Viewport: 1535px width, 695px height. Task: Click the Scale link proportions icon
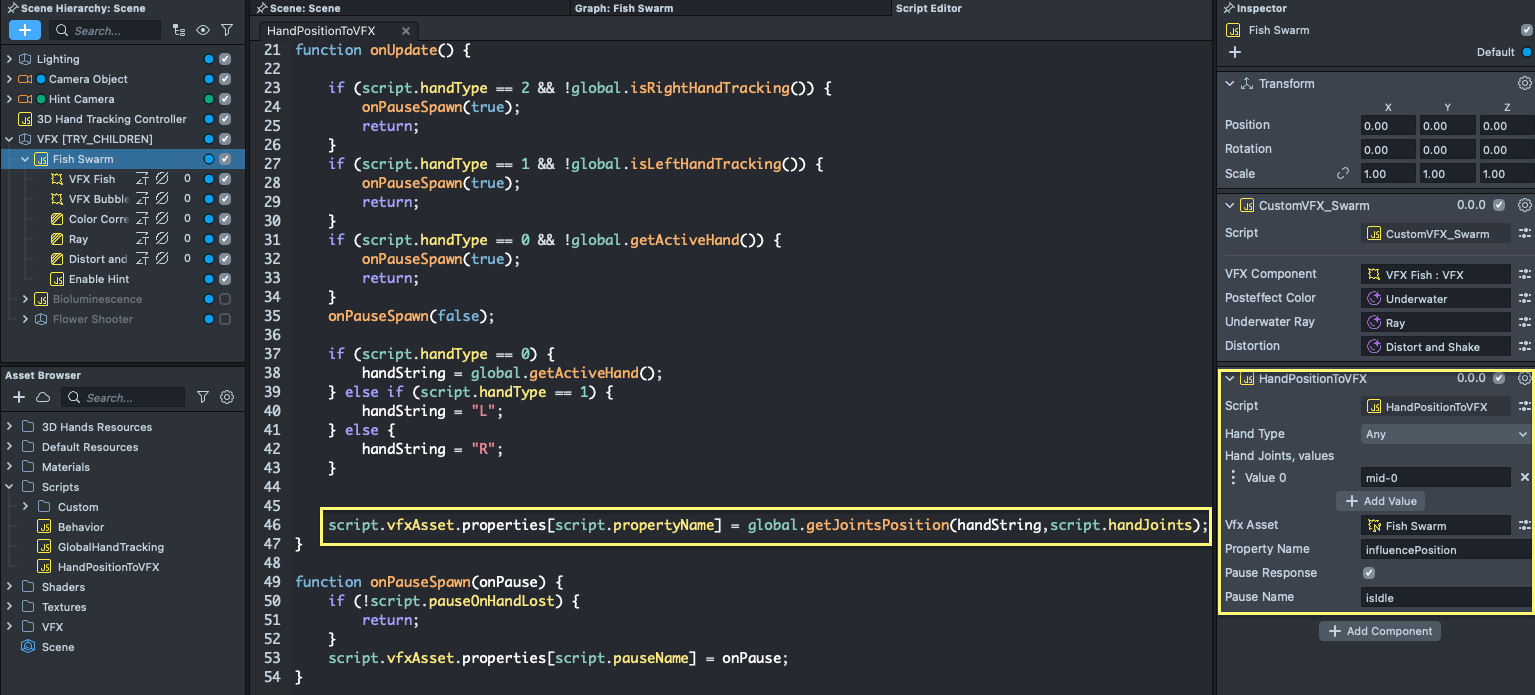1343,174
